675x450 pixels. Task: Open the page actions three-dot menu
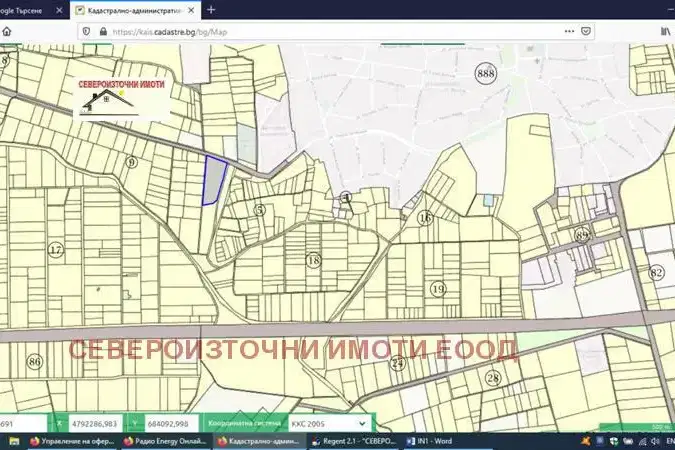pyautogui.click(x=569, y=31)
